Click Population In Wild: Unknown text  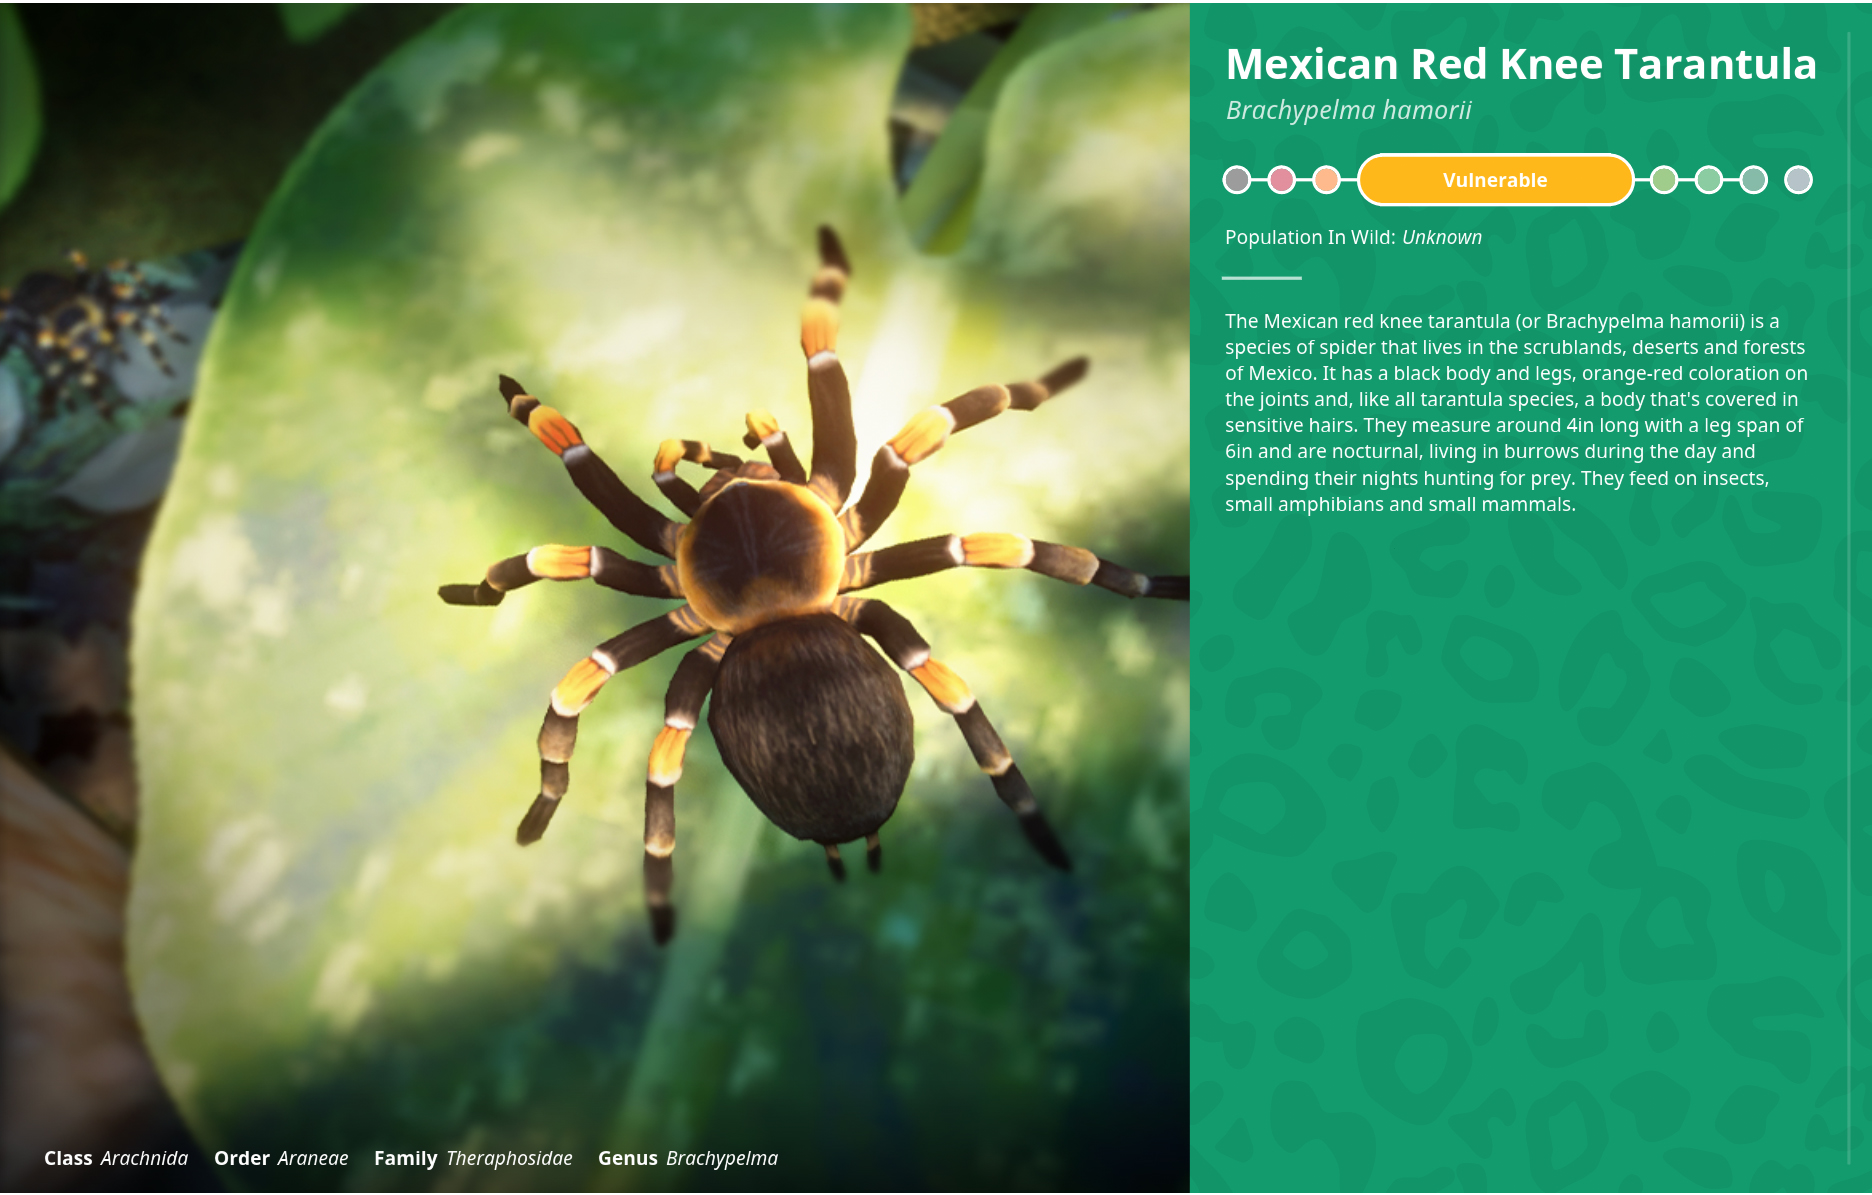pyautogui.click(x=1353, y=237)
